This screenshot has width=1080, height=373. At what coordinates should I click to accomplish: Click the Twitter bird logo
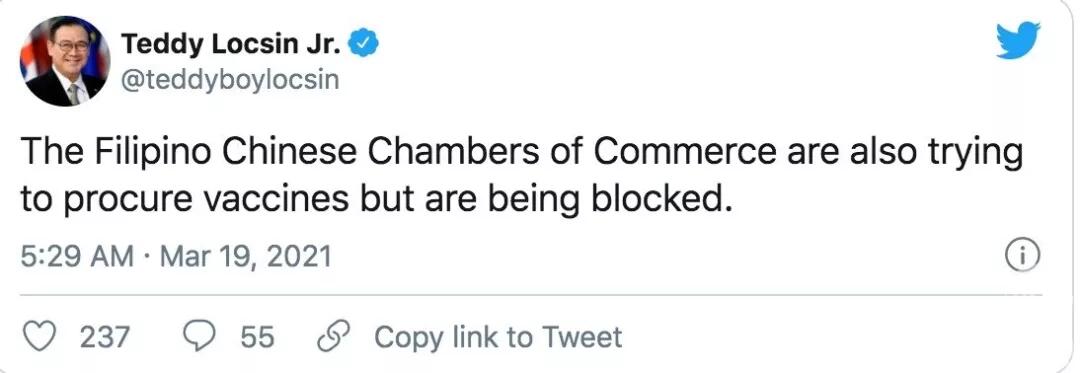(x=1018, y=39)
